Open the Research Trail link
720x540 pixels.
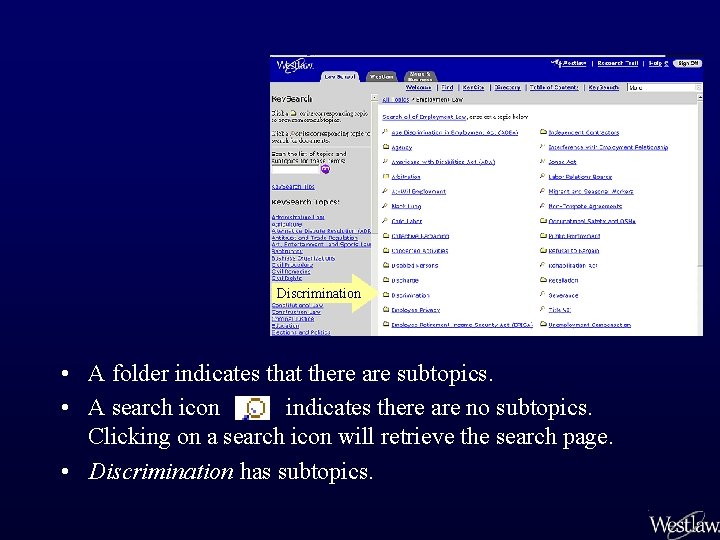coord(618,63)
